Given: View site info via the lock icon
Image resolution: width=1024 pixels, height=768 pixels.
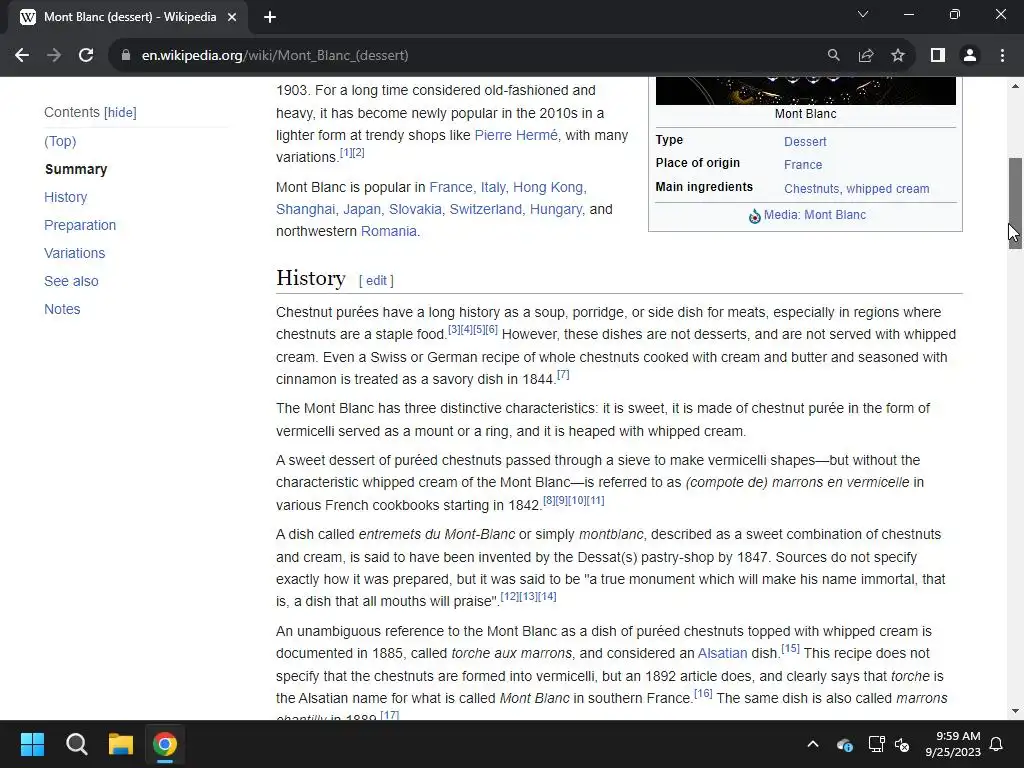Looking at the screenshot, I should (x=126, y=56).
